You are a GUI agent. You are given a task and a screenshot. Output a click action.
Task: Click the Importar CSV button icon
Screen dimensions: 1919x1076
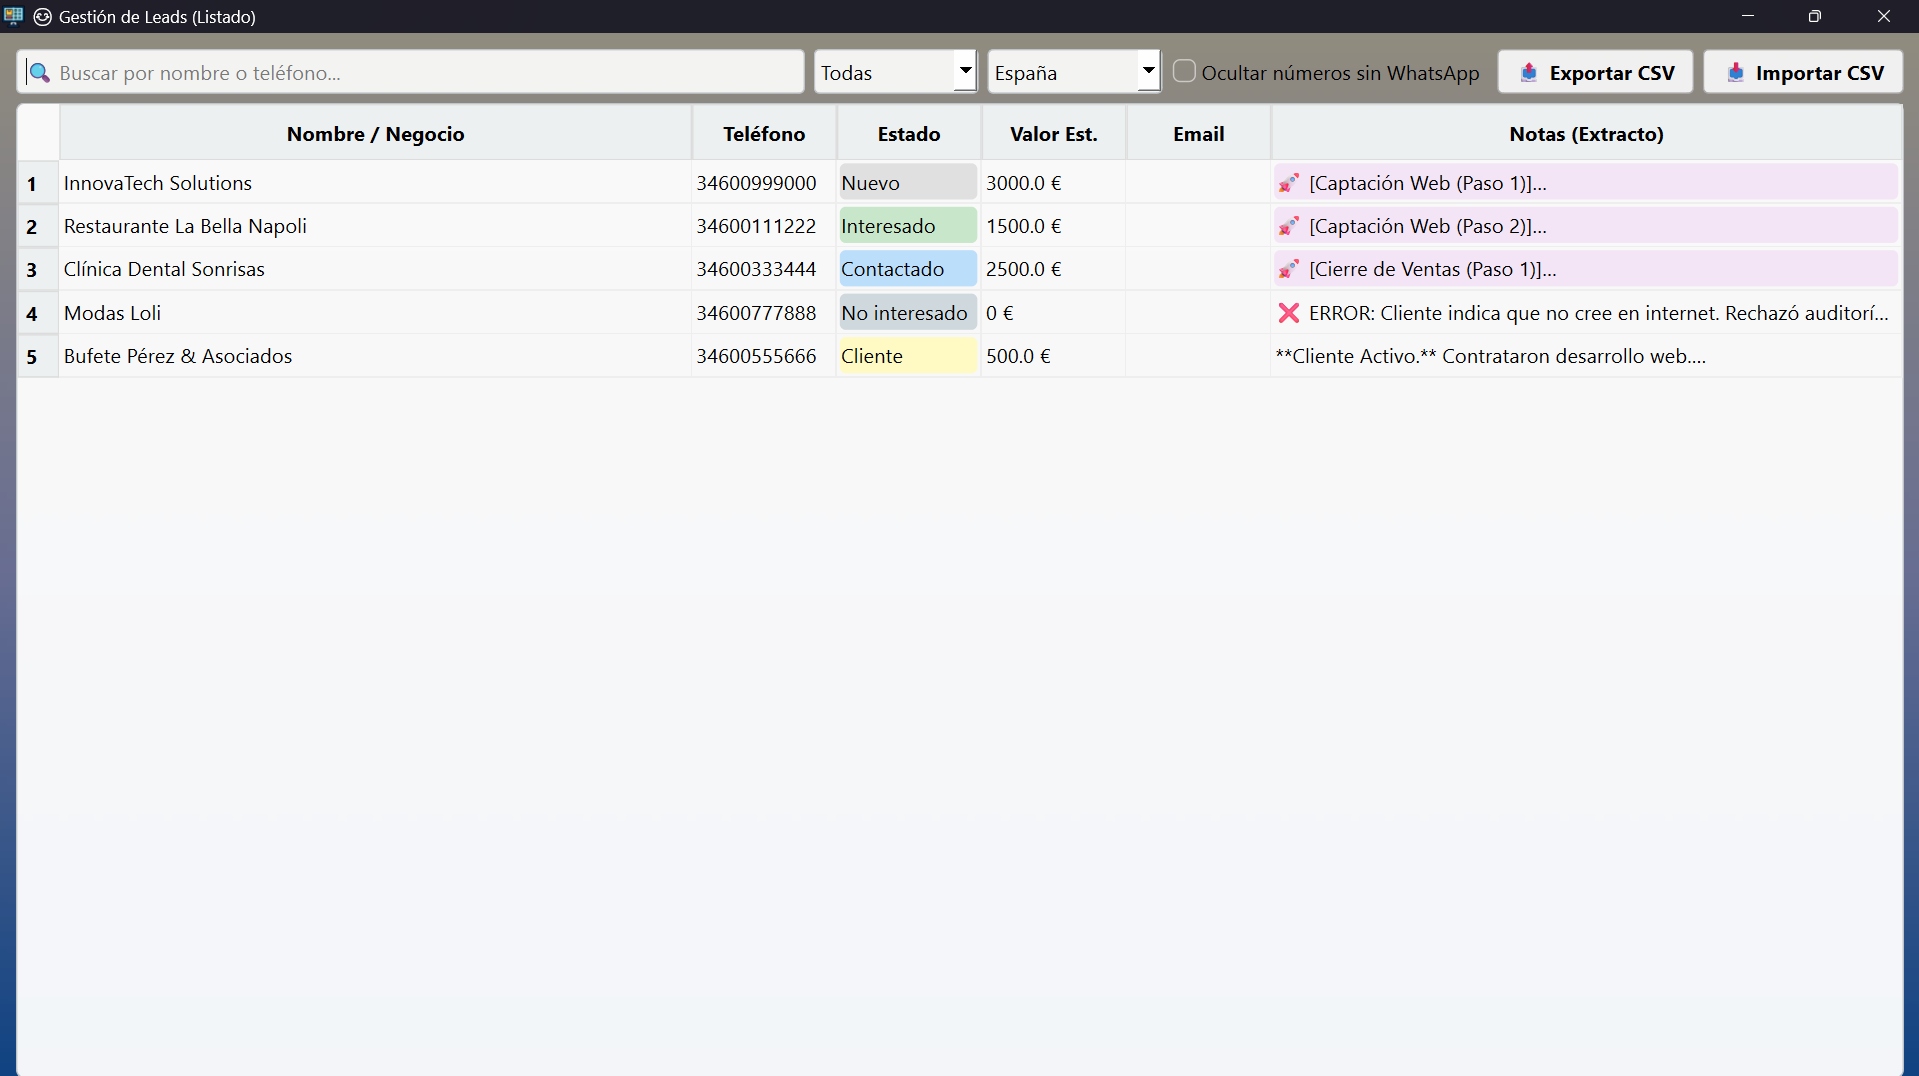(x=1735, y=73)
